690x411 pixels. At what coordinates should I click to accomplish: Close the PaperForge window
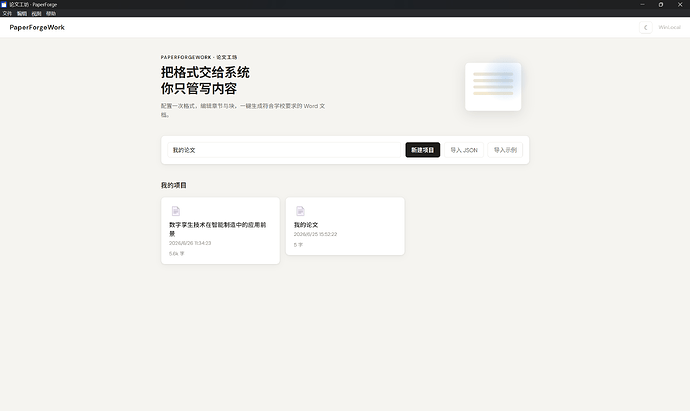tap(679, 4)
